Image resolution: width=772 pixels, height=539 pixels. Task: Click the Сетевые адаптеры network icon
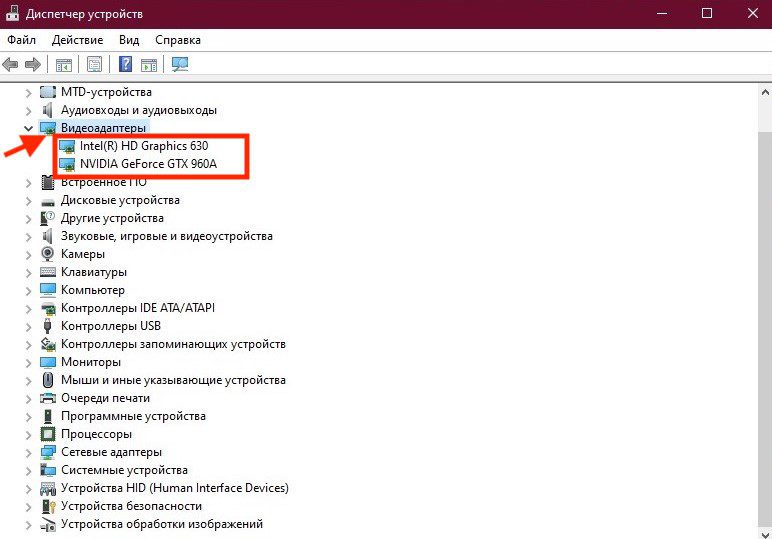[48, 452]
